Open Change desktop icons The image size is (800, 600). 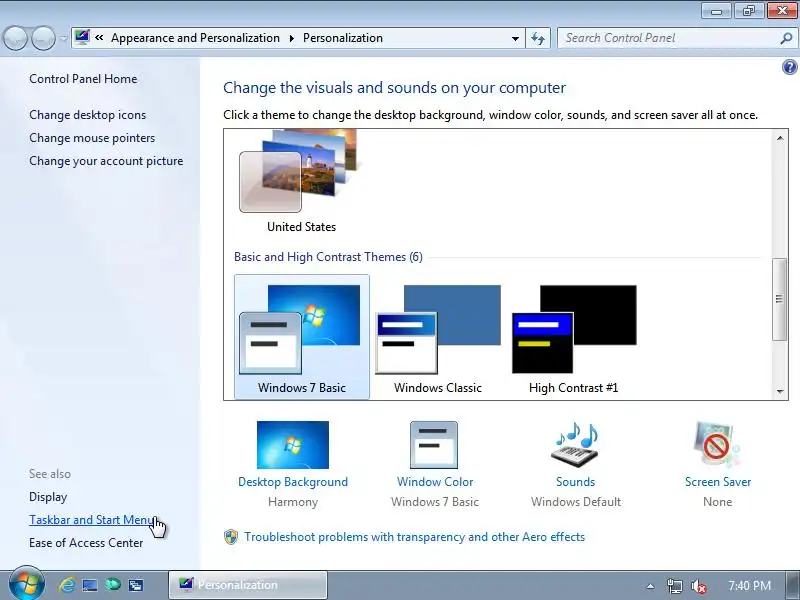tap(87, 115)
